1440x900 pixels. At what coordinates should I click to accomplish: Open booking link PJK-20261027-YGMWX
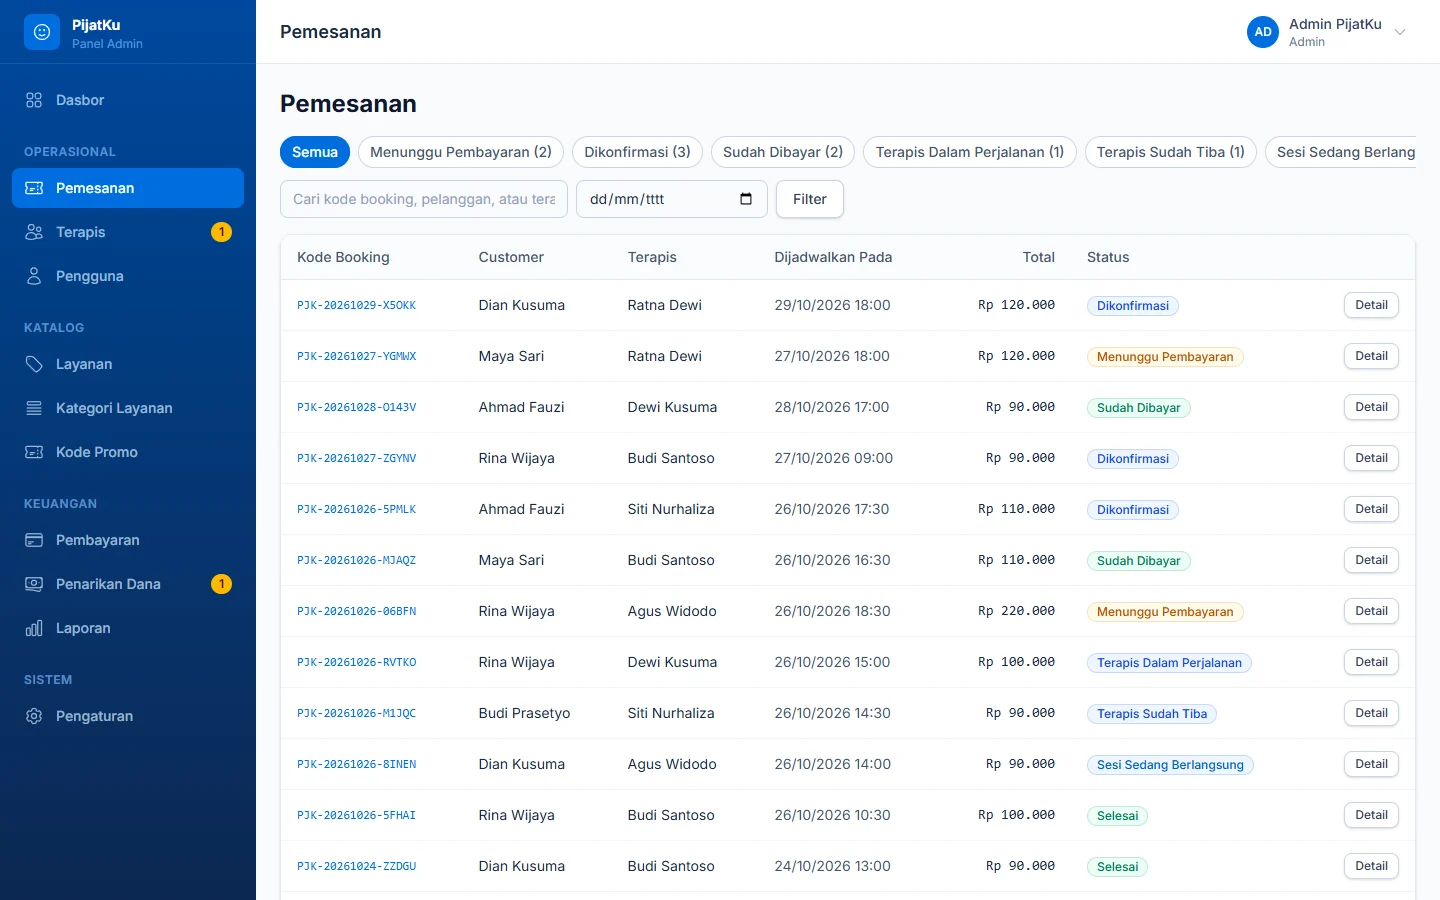pos(356,356)
